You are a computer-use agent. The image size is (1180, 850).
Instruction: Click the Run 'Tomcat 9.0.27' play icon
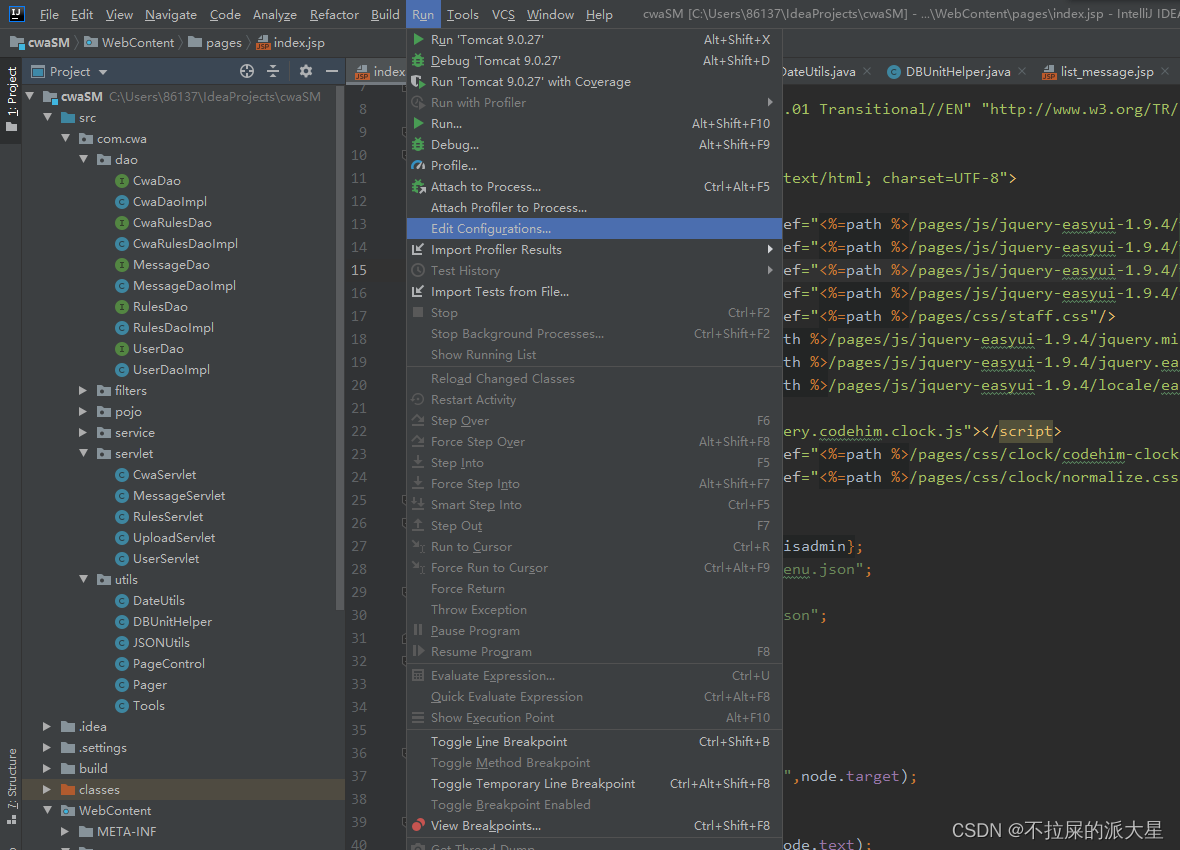click(x=418, y=39)
